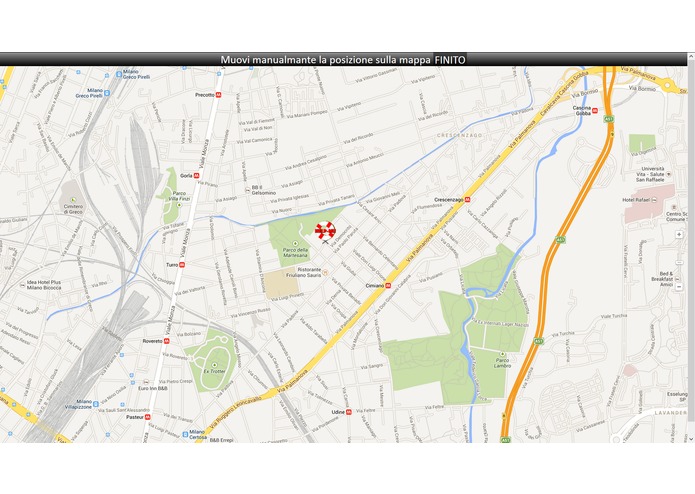Click the Ex Trotter park icon
This screenshot has height=494, width=695.
point(215,365)
